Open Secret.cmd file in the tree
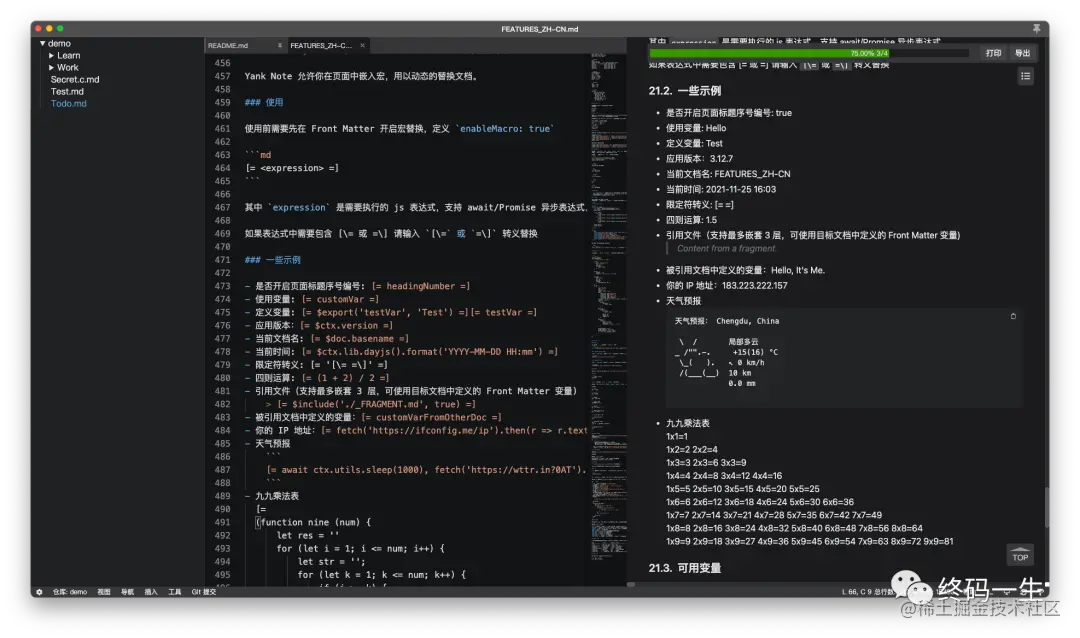1080x638 pixels. tap(74, 79)
